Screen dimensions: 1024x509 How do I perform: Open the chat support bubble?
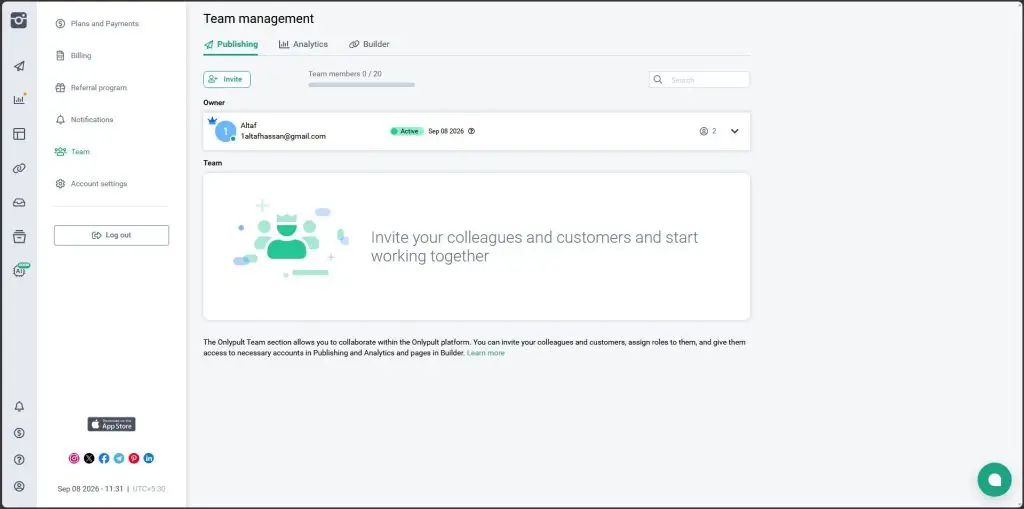click(994, 480)
